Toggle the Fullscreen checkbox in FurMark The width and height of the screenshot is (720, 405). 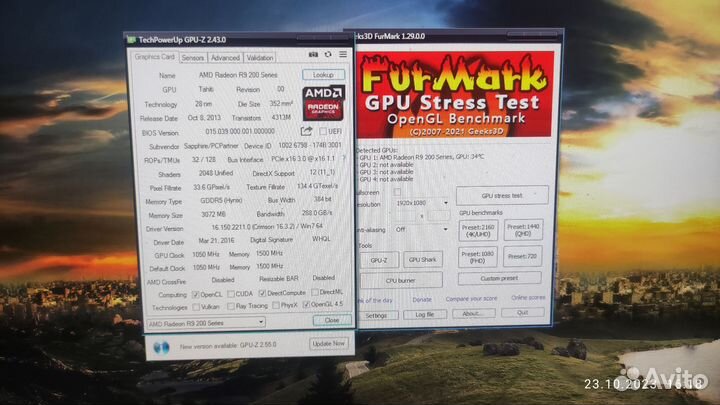pos(397,191)
